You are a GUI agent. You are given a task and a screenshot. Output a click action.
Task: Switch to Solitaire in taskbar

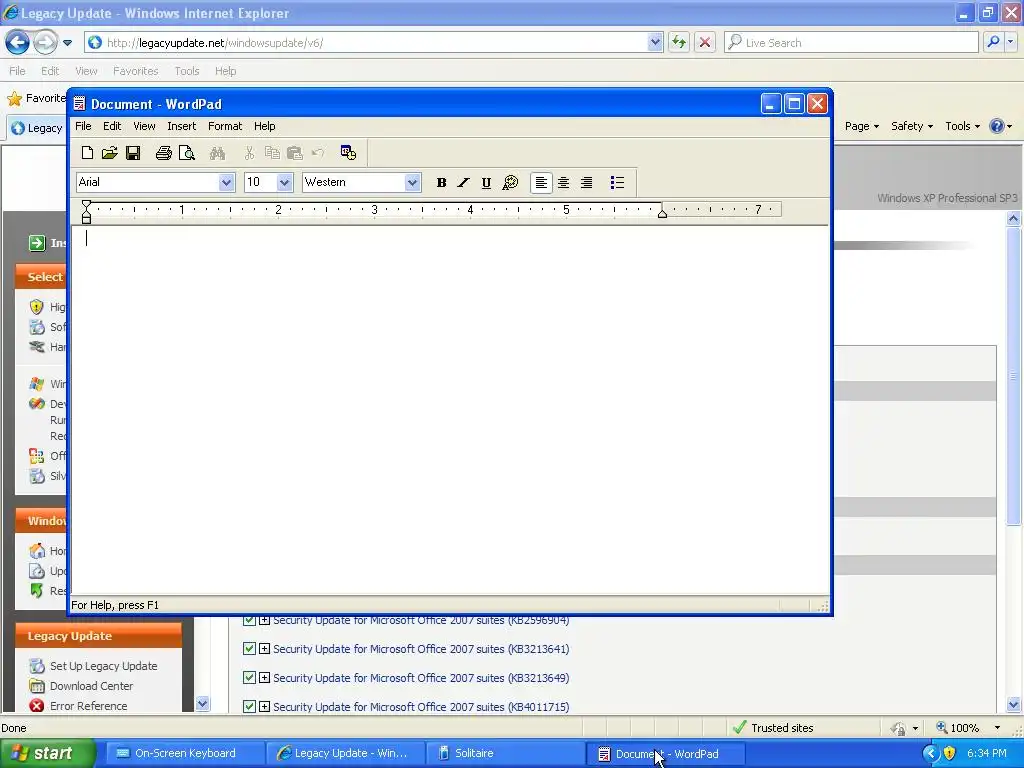tap(504, 753)
